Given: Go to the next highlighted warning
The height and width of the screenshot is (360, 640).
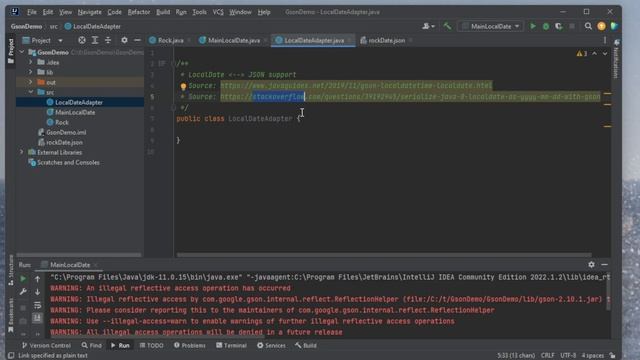Looking at the screenshot, I should click(605, 53).
